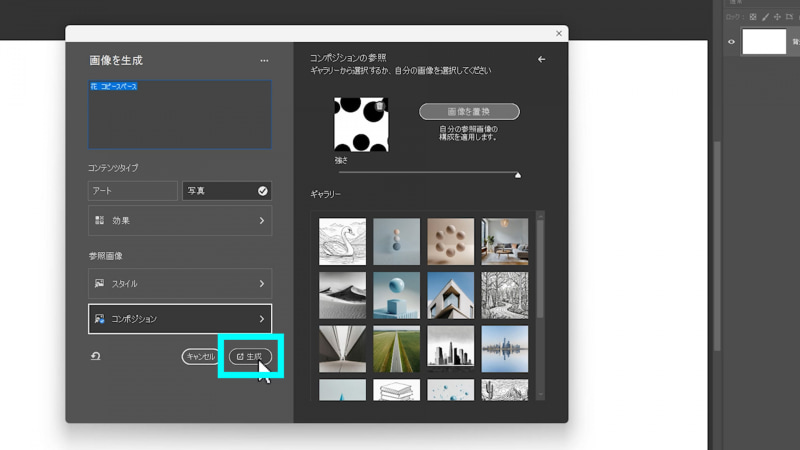Select the polka dot reference thumbnail
The width and height of the screenshot is (800, 450).
coord(361,124)
